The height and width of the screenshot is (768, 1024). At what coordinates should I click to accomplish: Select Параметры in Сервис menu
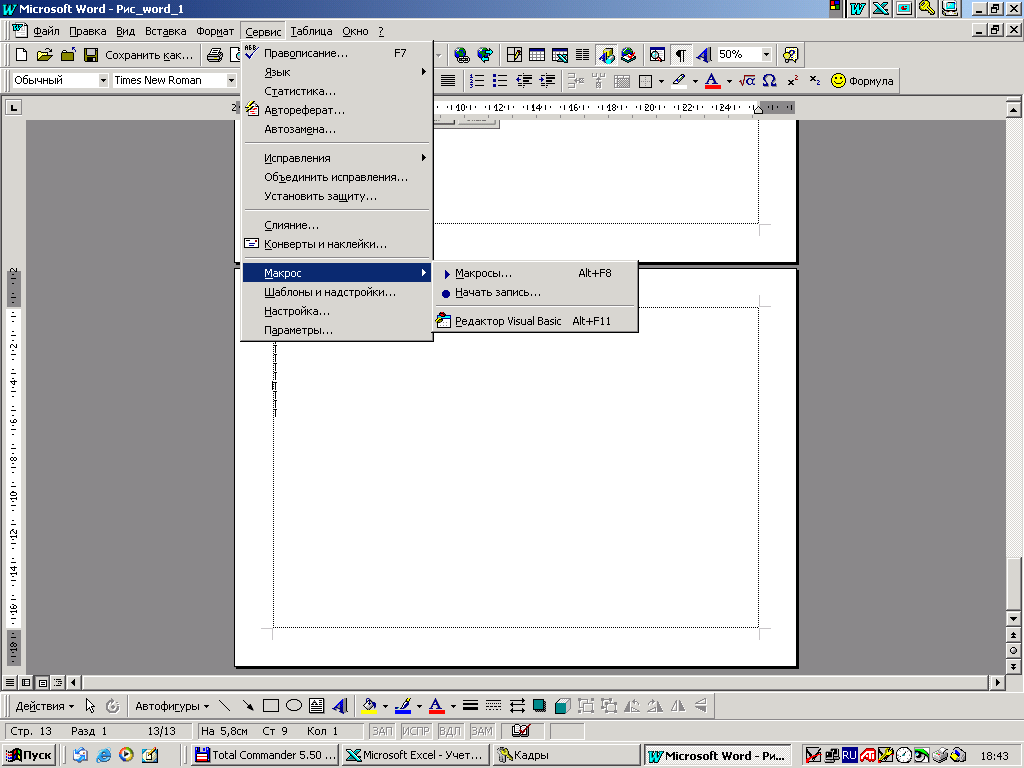[x=336, y=330]
